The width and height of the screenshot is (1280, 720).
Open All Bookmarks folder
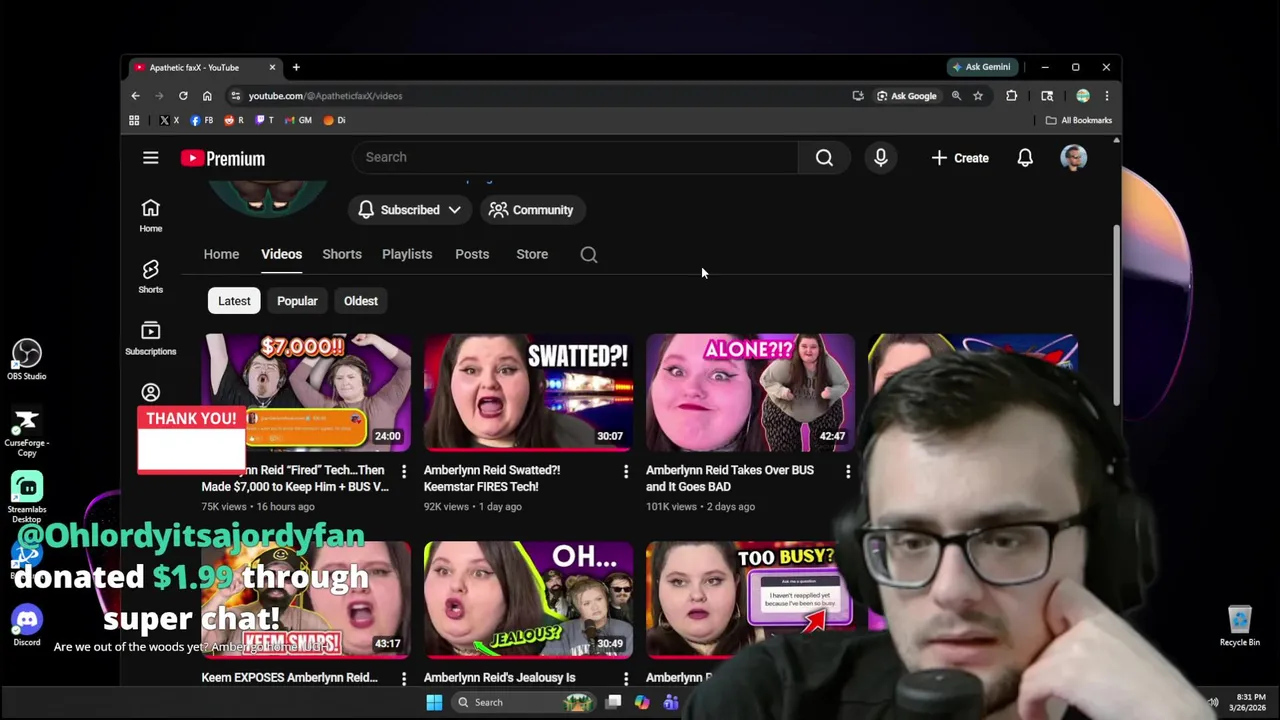(x=1078, y=120)
